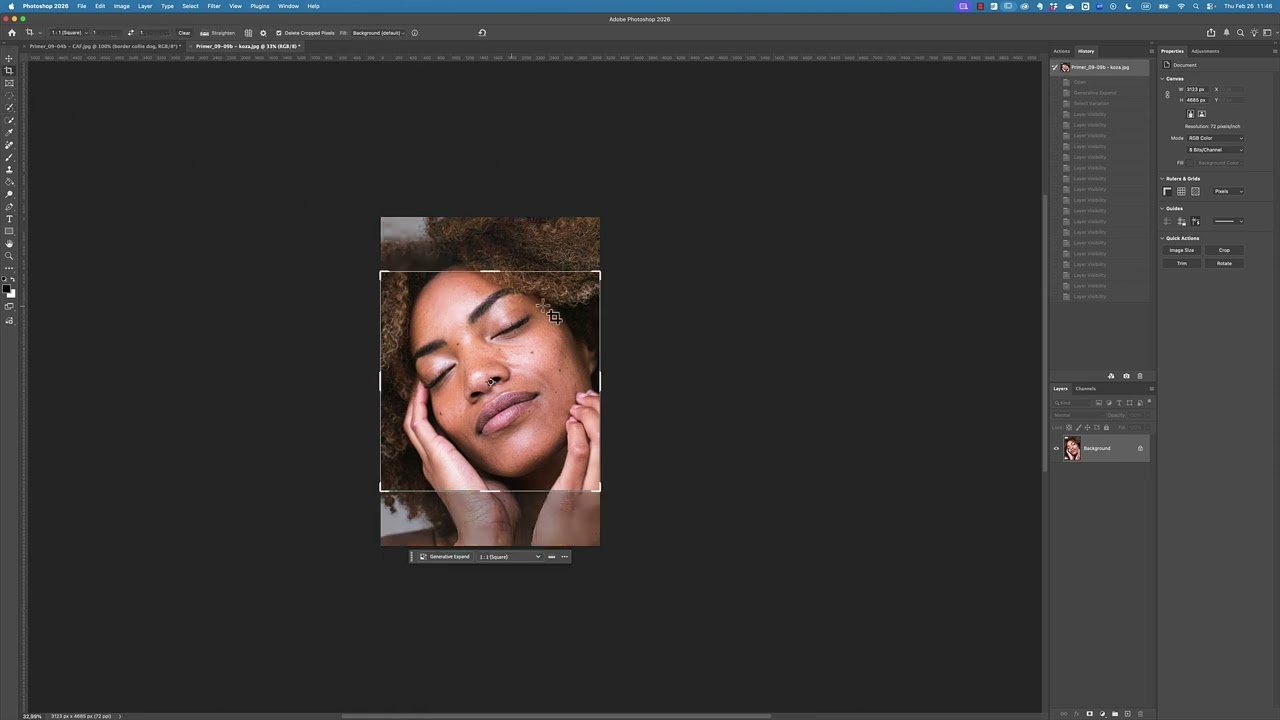Swap crop width and height values

(130, 33)
